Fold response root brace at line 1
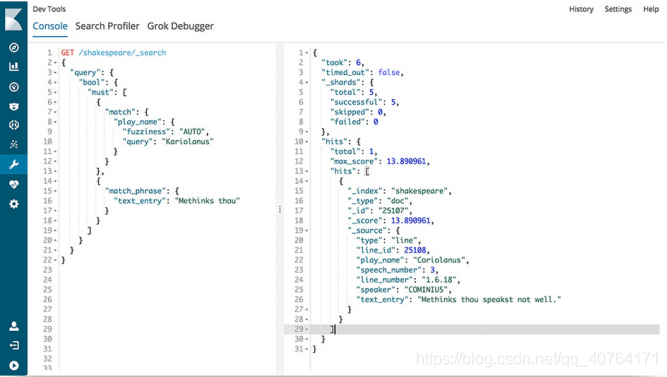 tap(306, 53)
